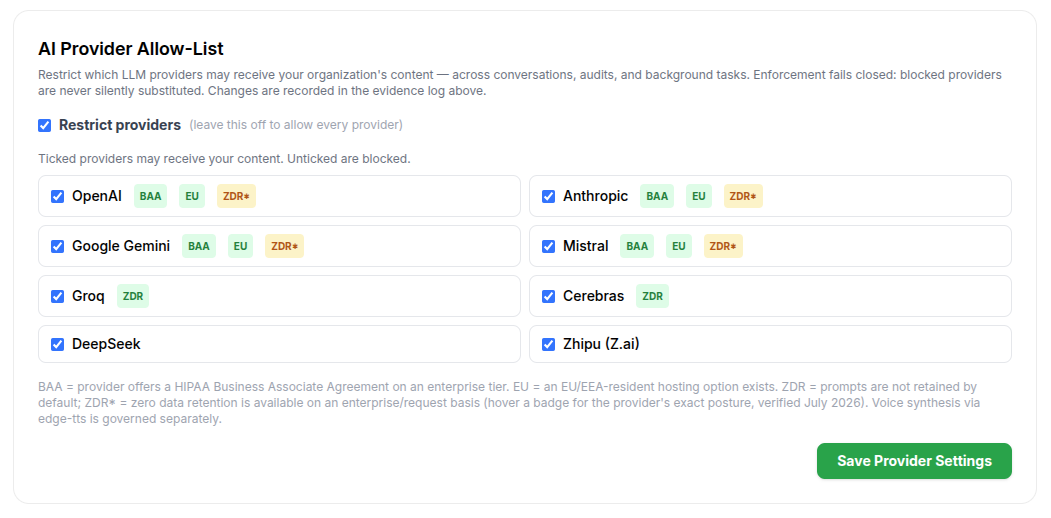Click the EU badge next to Anthropic

[699, 196]
